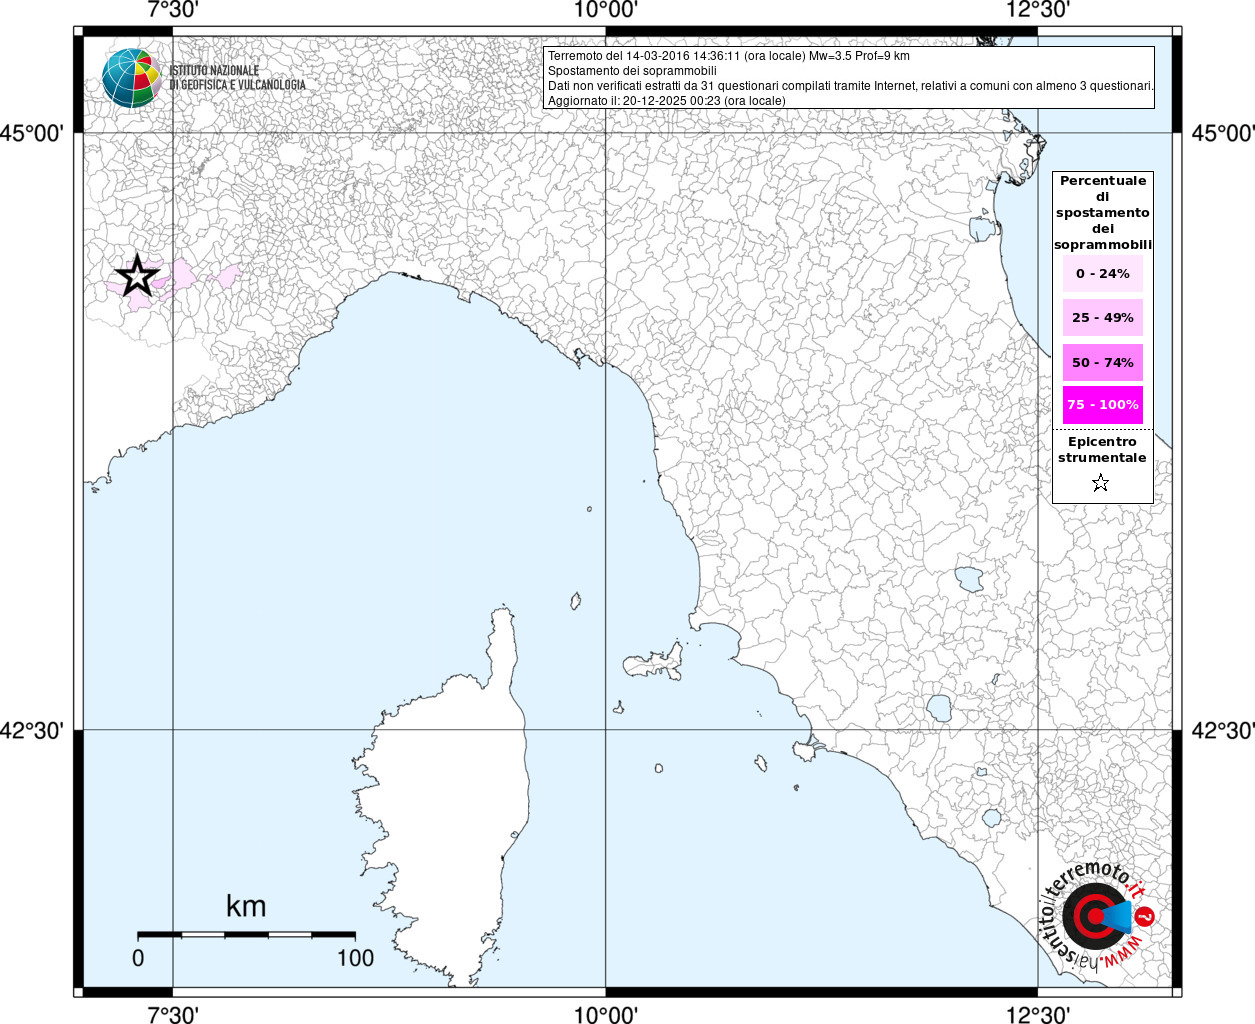Click the left 45°00' latitude label
1255x1024 pixels.
point(33,133)
